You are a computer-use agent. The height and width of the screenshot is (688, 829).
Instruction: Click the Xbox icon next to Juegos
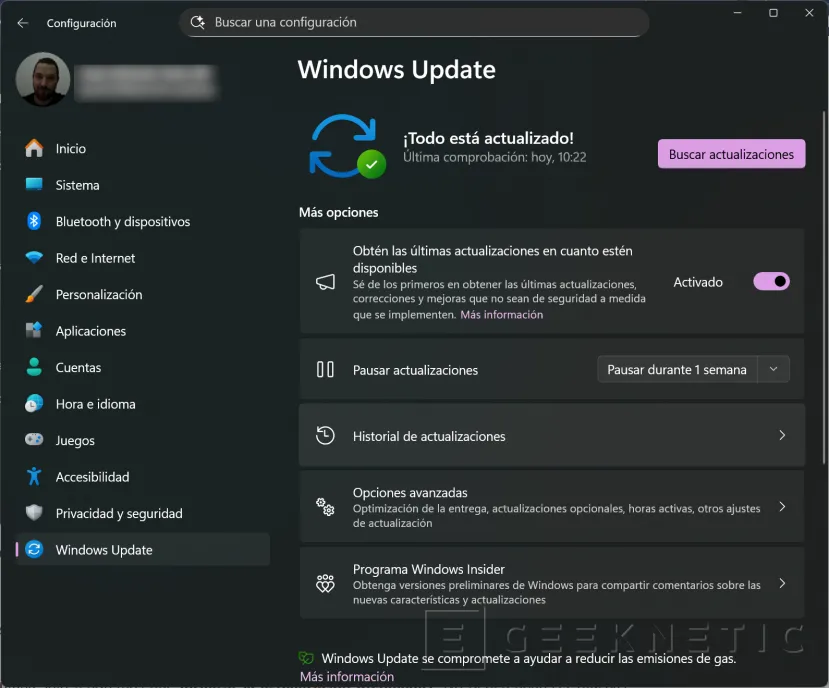pos(33,440)
